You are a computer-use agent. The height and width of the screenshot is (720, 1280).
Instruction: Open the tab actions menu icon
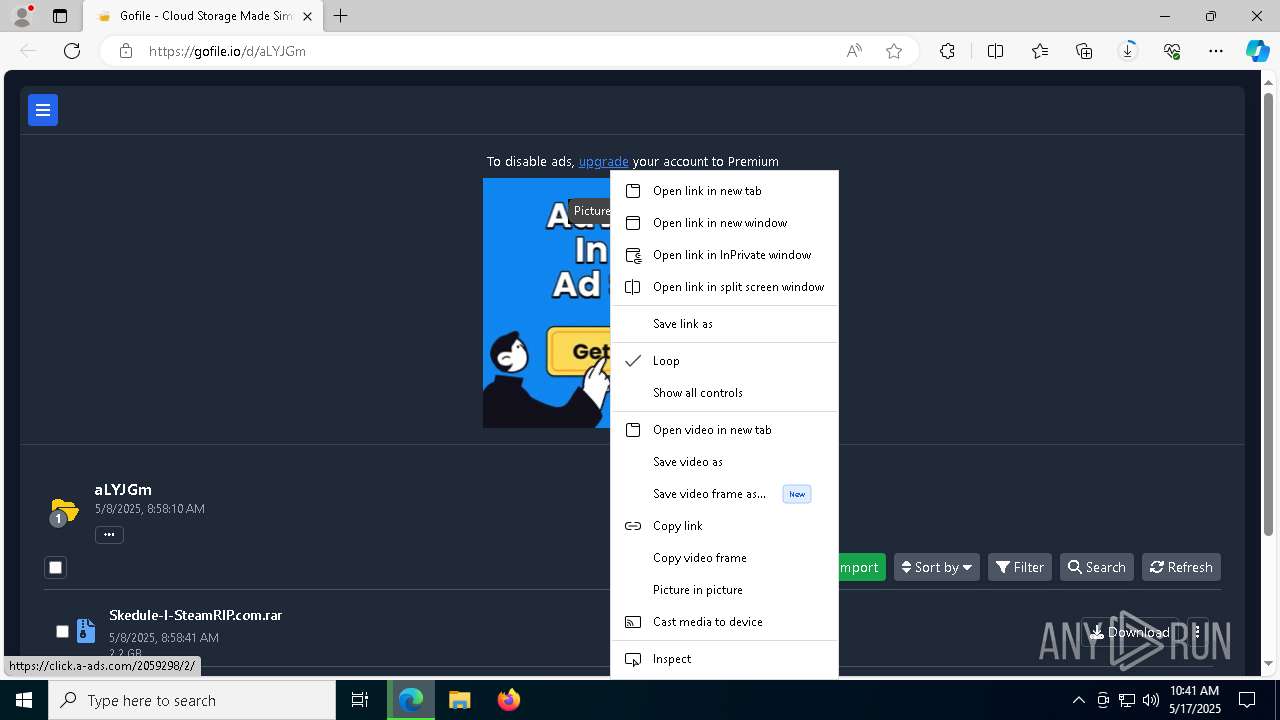[x=60, y=16]
